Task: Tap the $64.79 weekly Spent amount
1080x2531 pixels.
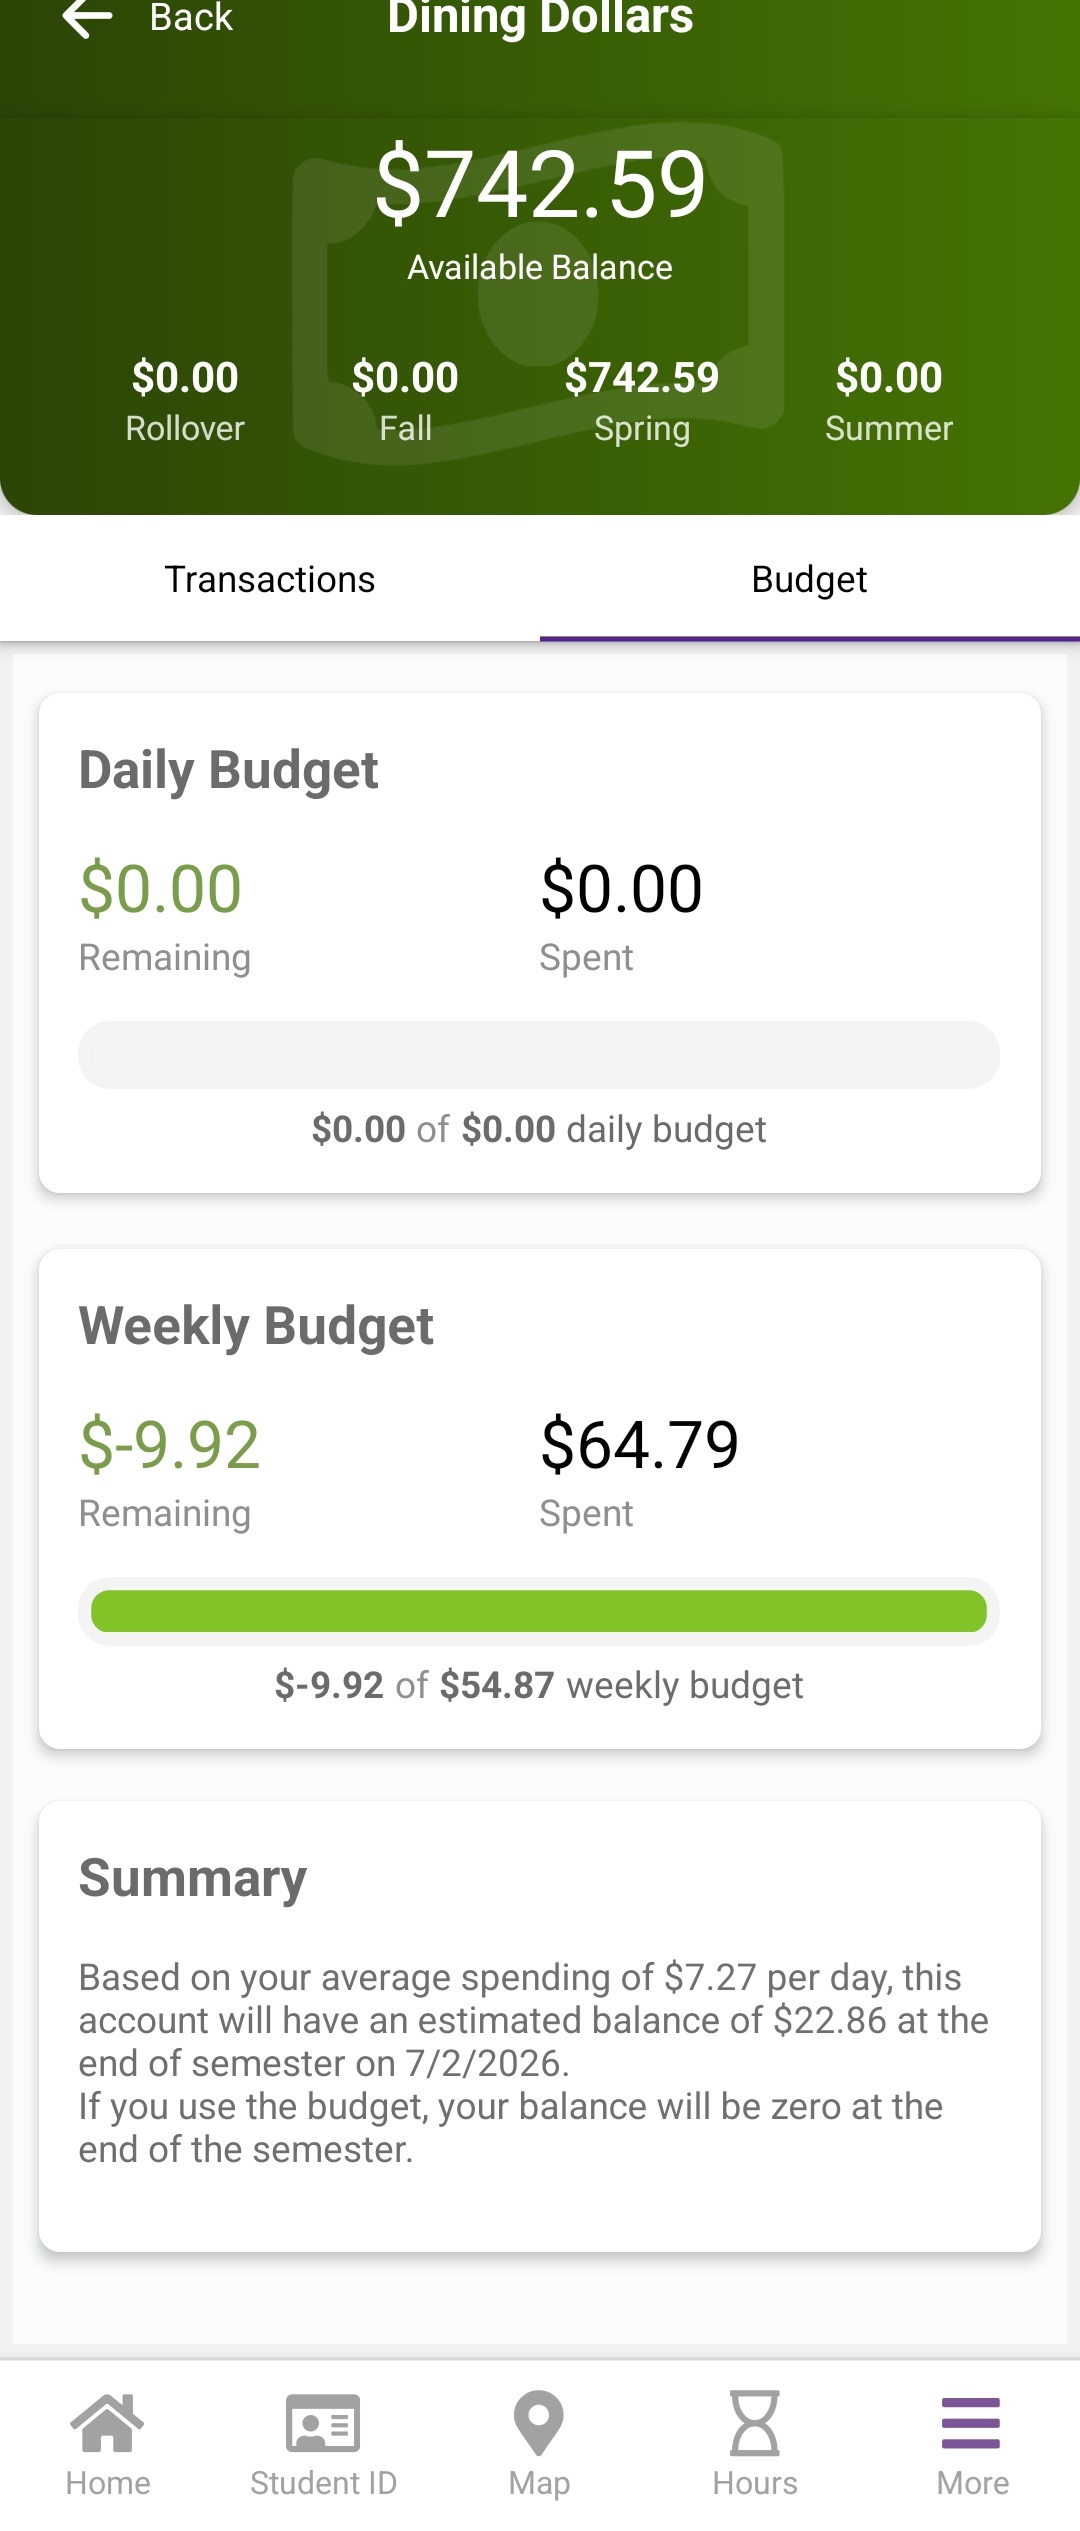Action: click(x=640, y=1445)
